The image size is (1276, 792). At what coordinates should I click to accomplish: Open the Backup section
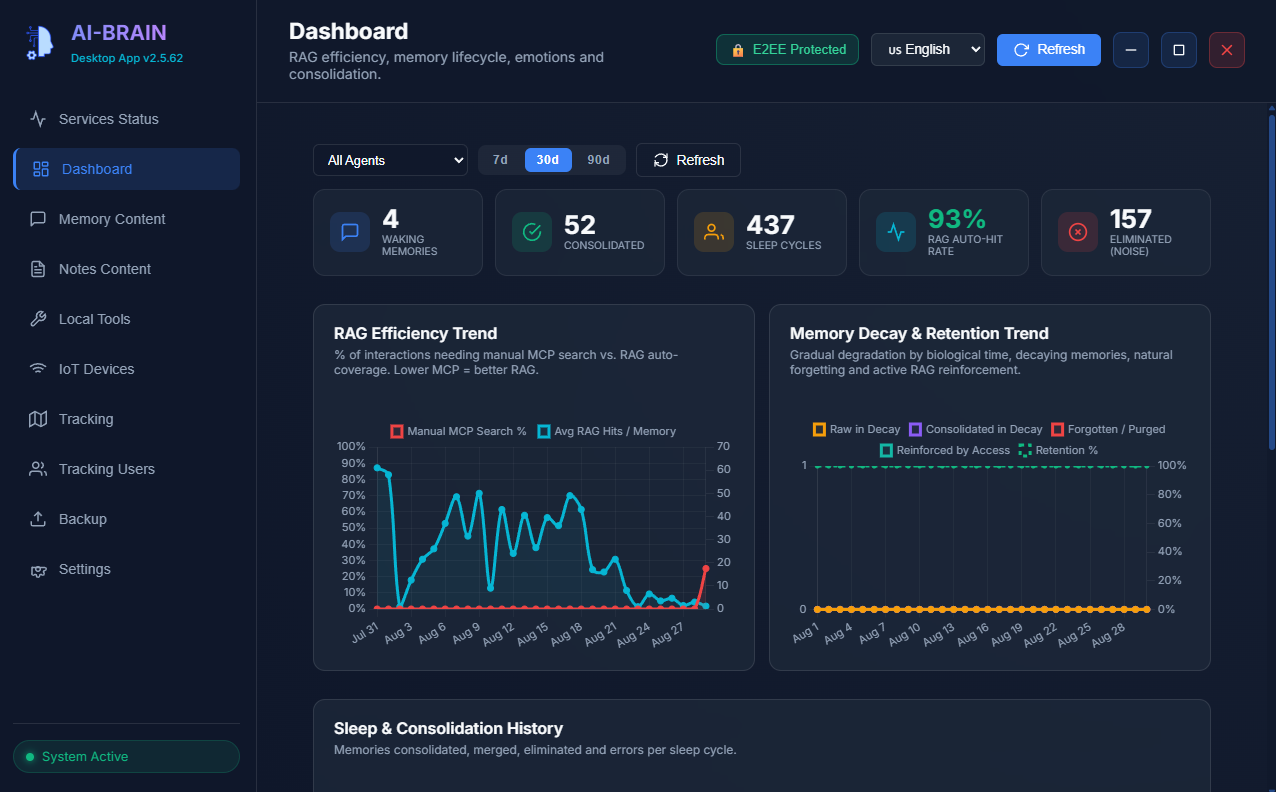coord(126,519)
